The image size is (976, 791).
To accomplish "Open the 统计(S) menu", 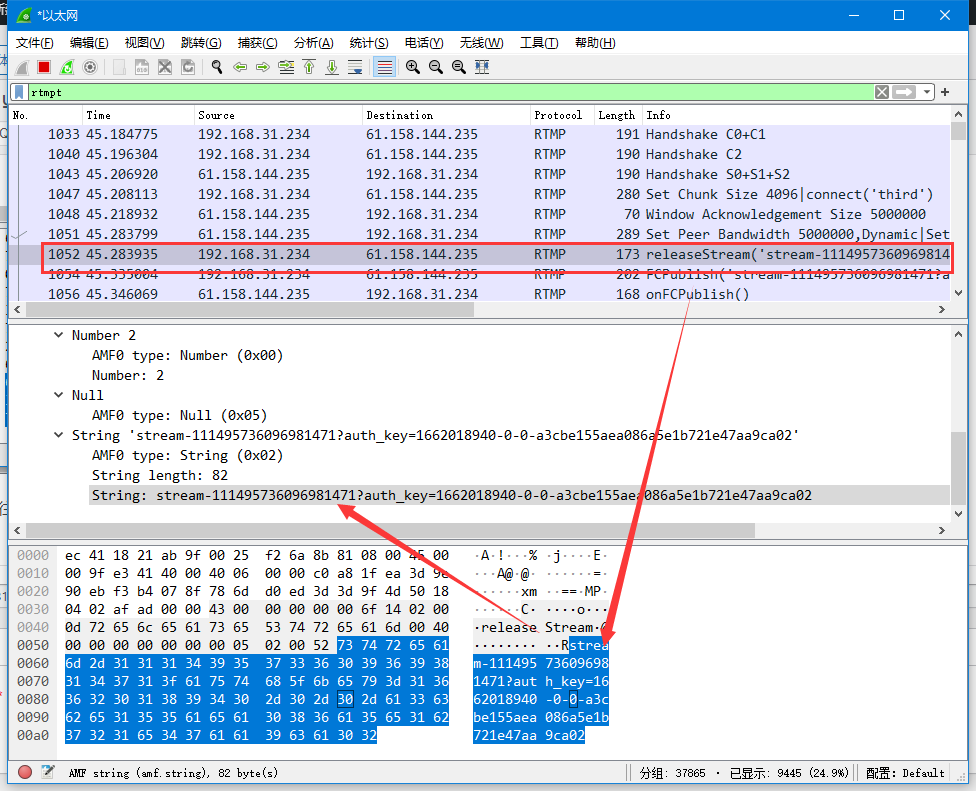I will coord(368,43).
